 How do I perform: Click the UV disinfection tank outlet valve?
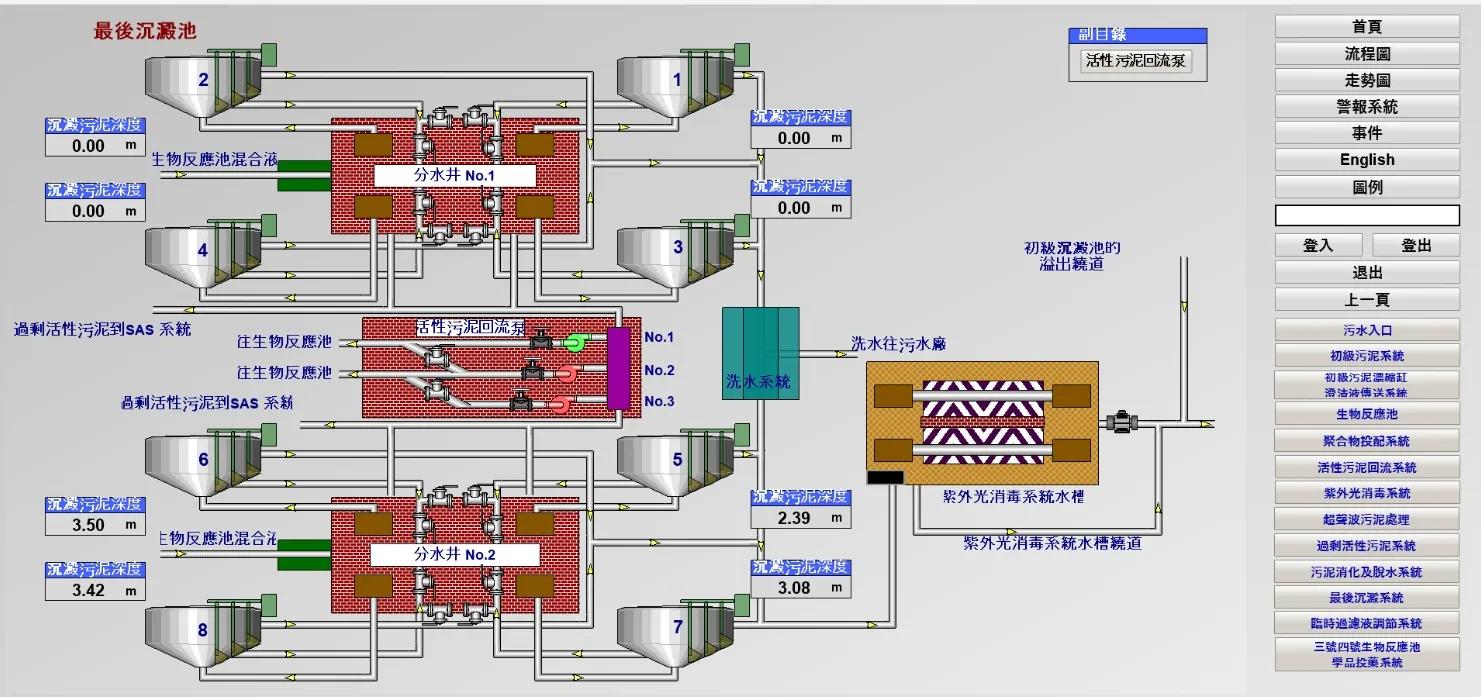pos(1120,422)
